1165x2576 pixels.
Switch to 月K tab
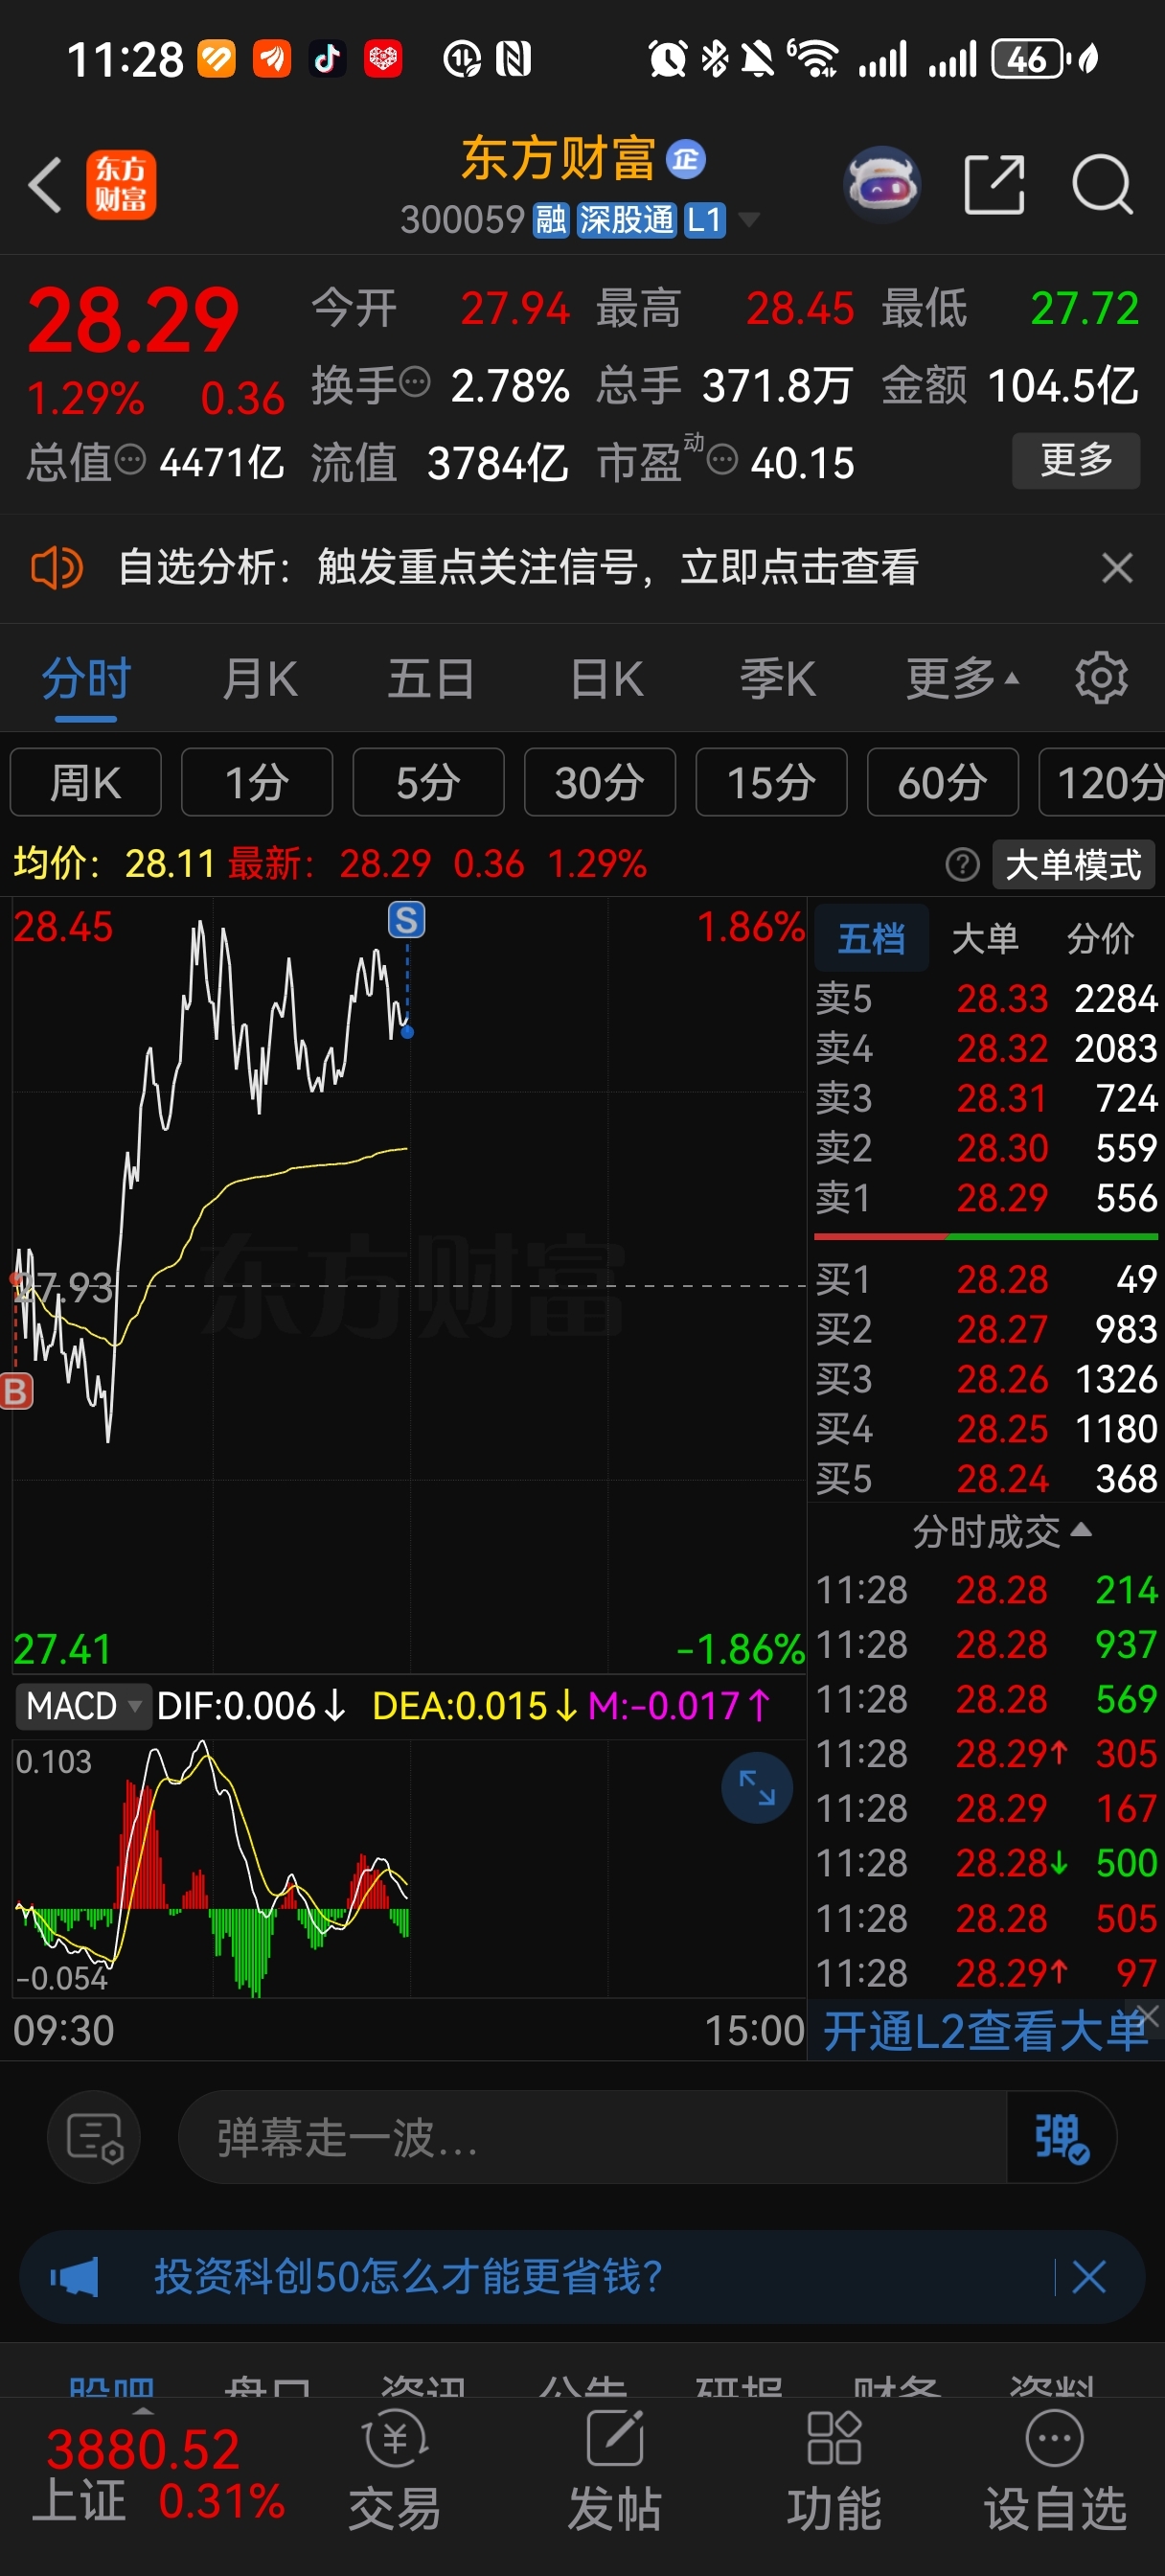point(259,679)
